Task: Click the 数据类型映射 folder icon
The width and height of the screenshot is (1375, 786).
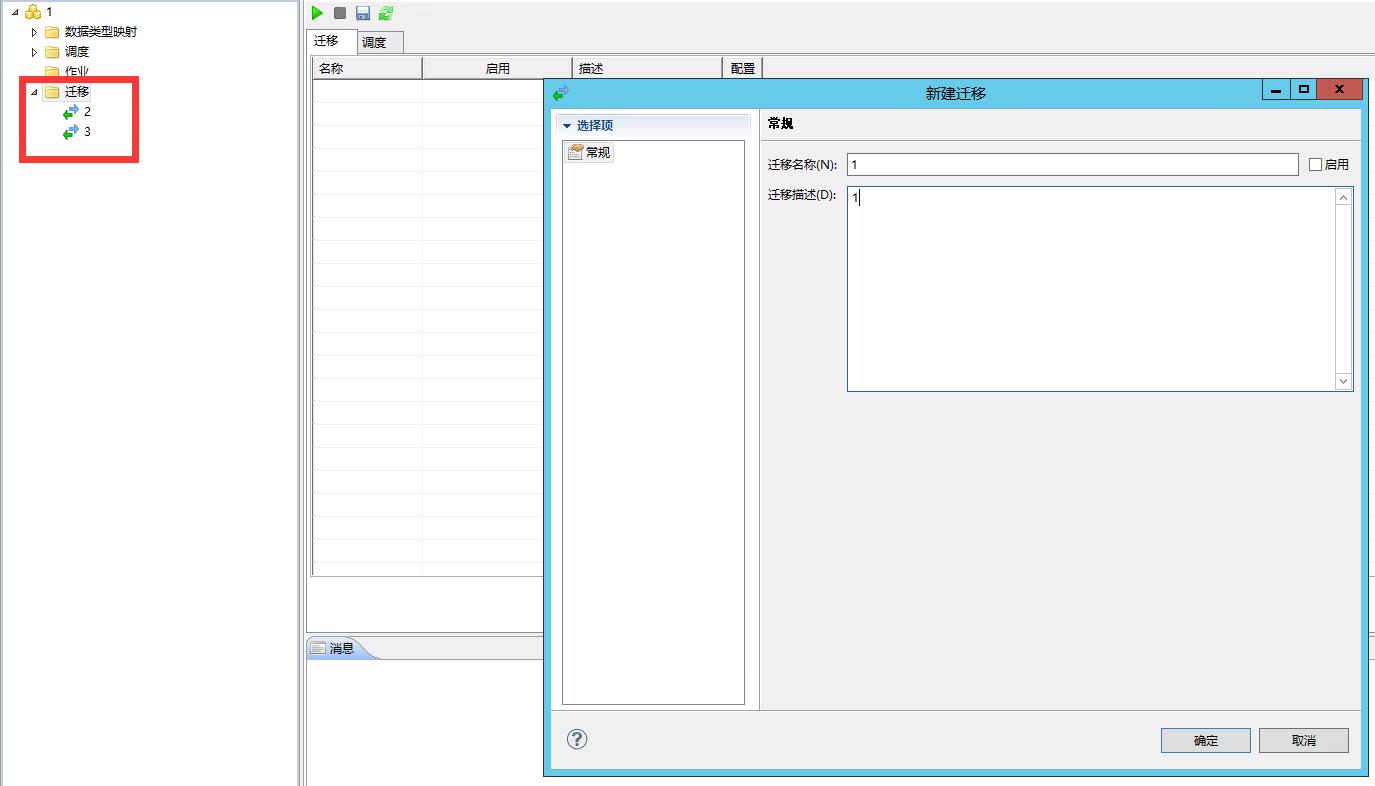Action: click(52, 32)
